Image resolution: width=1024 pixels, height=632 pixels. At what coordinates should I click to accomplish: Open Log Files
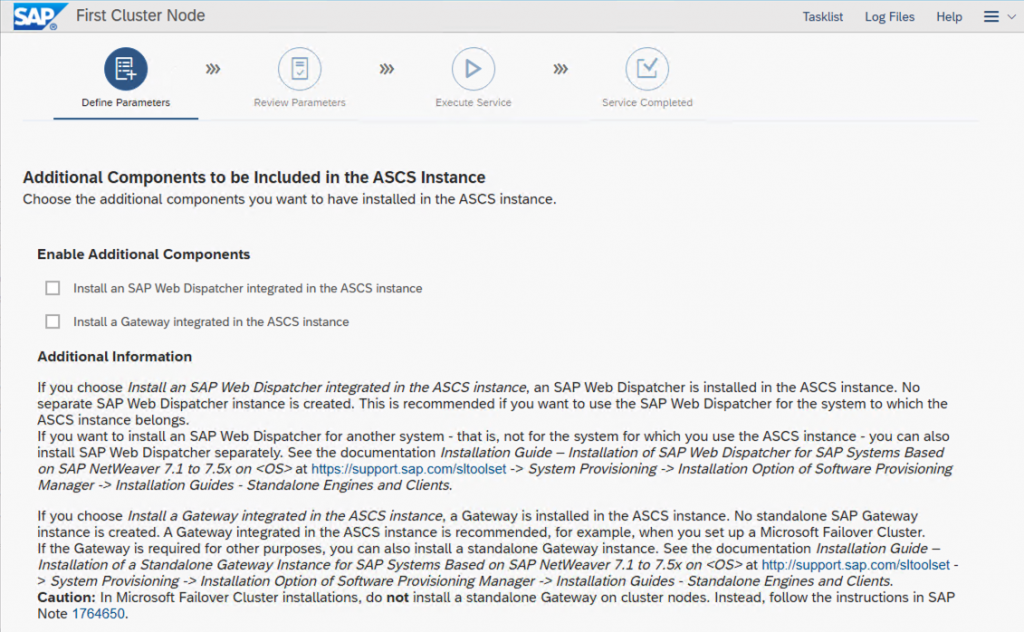pos(889,17)
